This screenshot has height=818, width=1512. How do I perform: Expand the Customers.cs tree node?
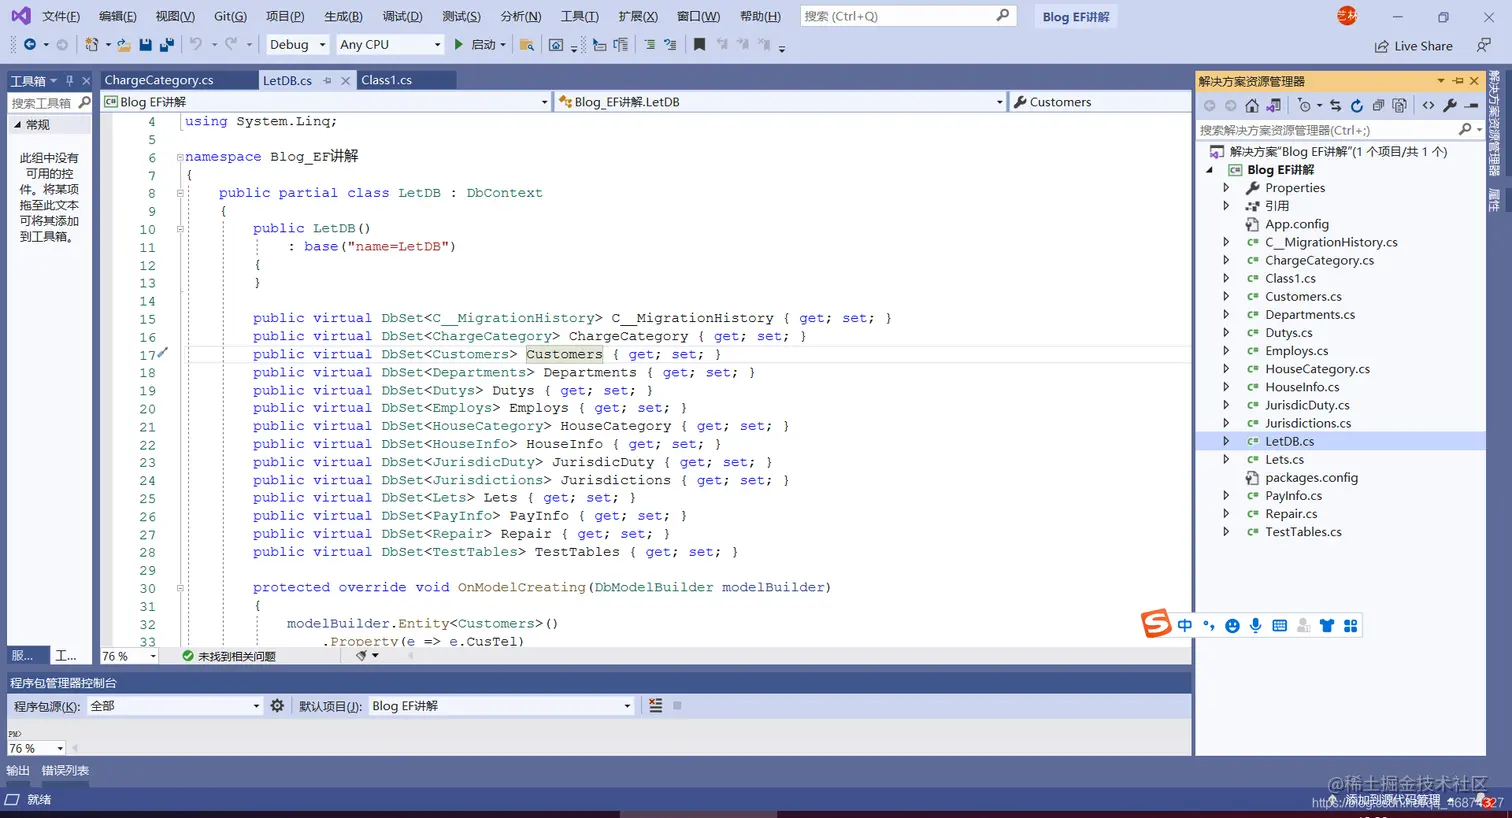(x=1226, y=297)
